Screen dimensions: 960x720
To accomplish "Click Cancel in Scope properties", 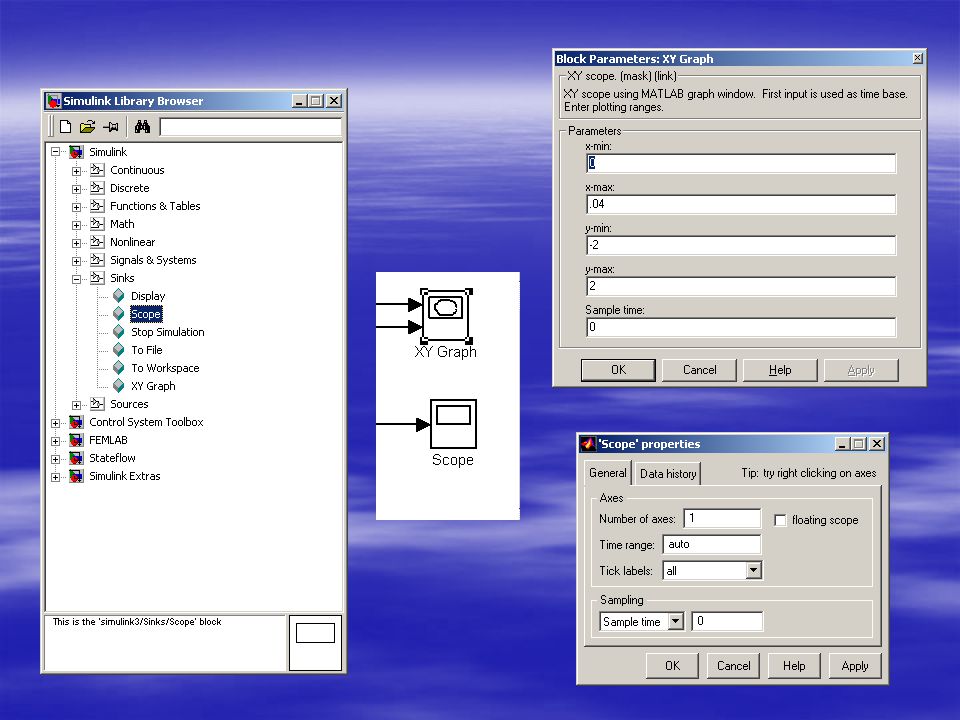I will pos(733,666).
